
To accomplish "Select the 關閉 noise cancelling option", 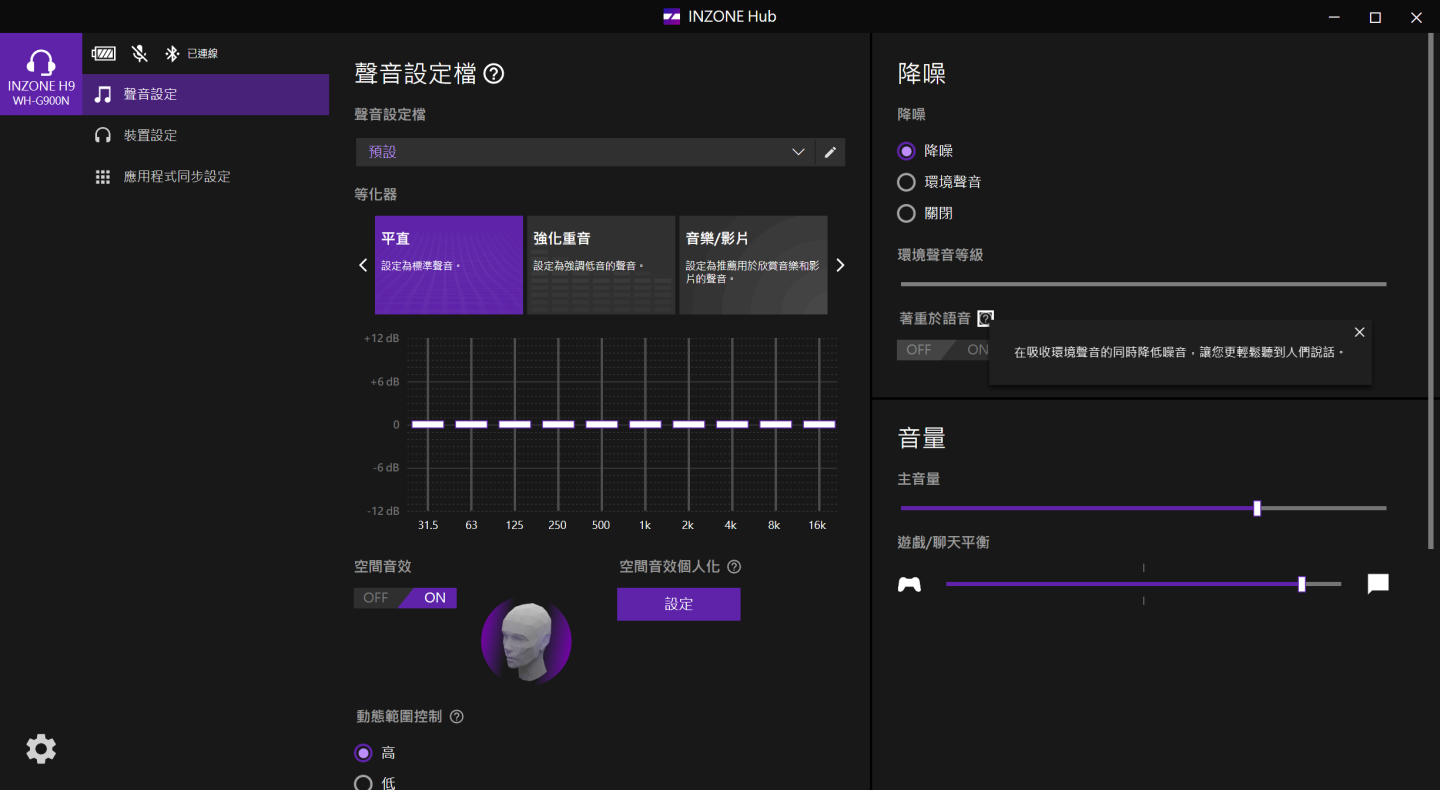I will click(x=906, y=213).
